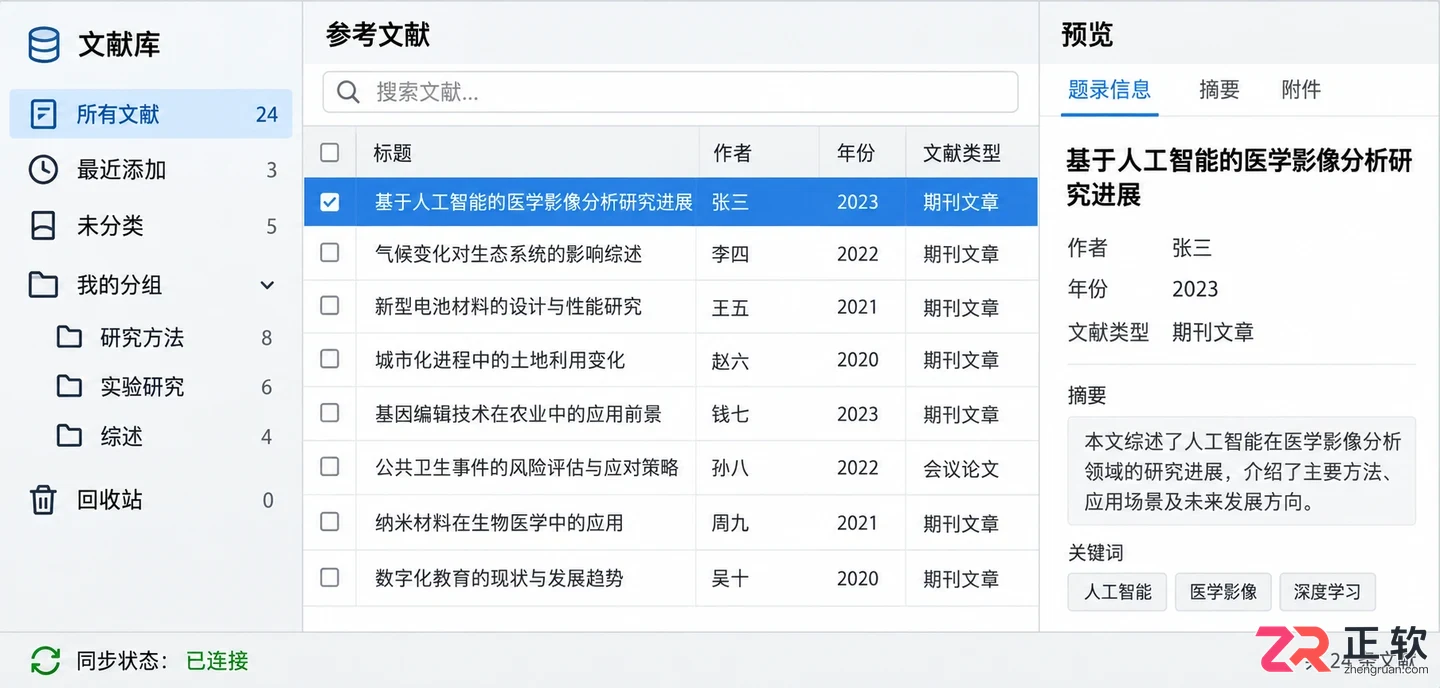The image size is (1440, 688).
Task: Check the 新型电池材料的设计与性能研究 row checkbox
Action: [x=330, y=306]
